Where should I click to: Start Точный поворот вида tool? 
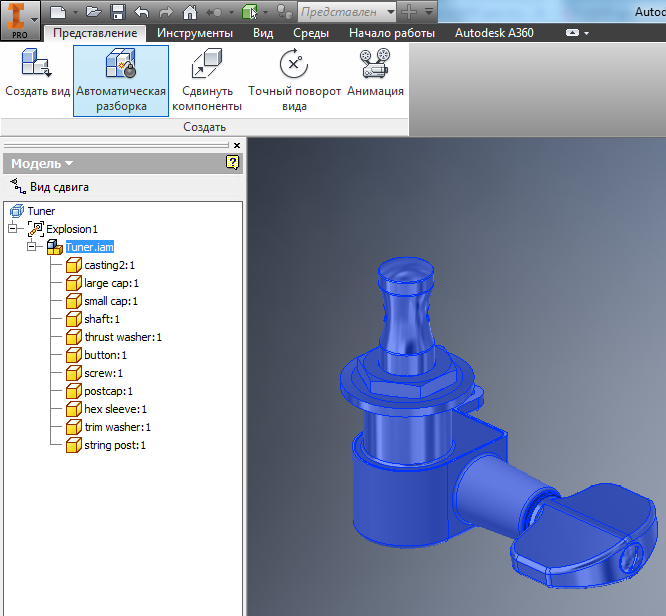point(294,81)
